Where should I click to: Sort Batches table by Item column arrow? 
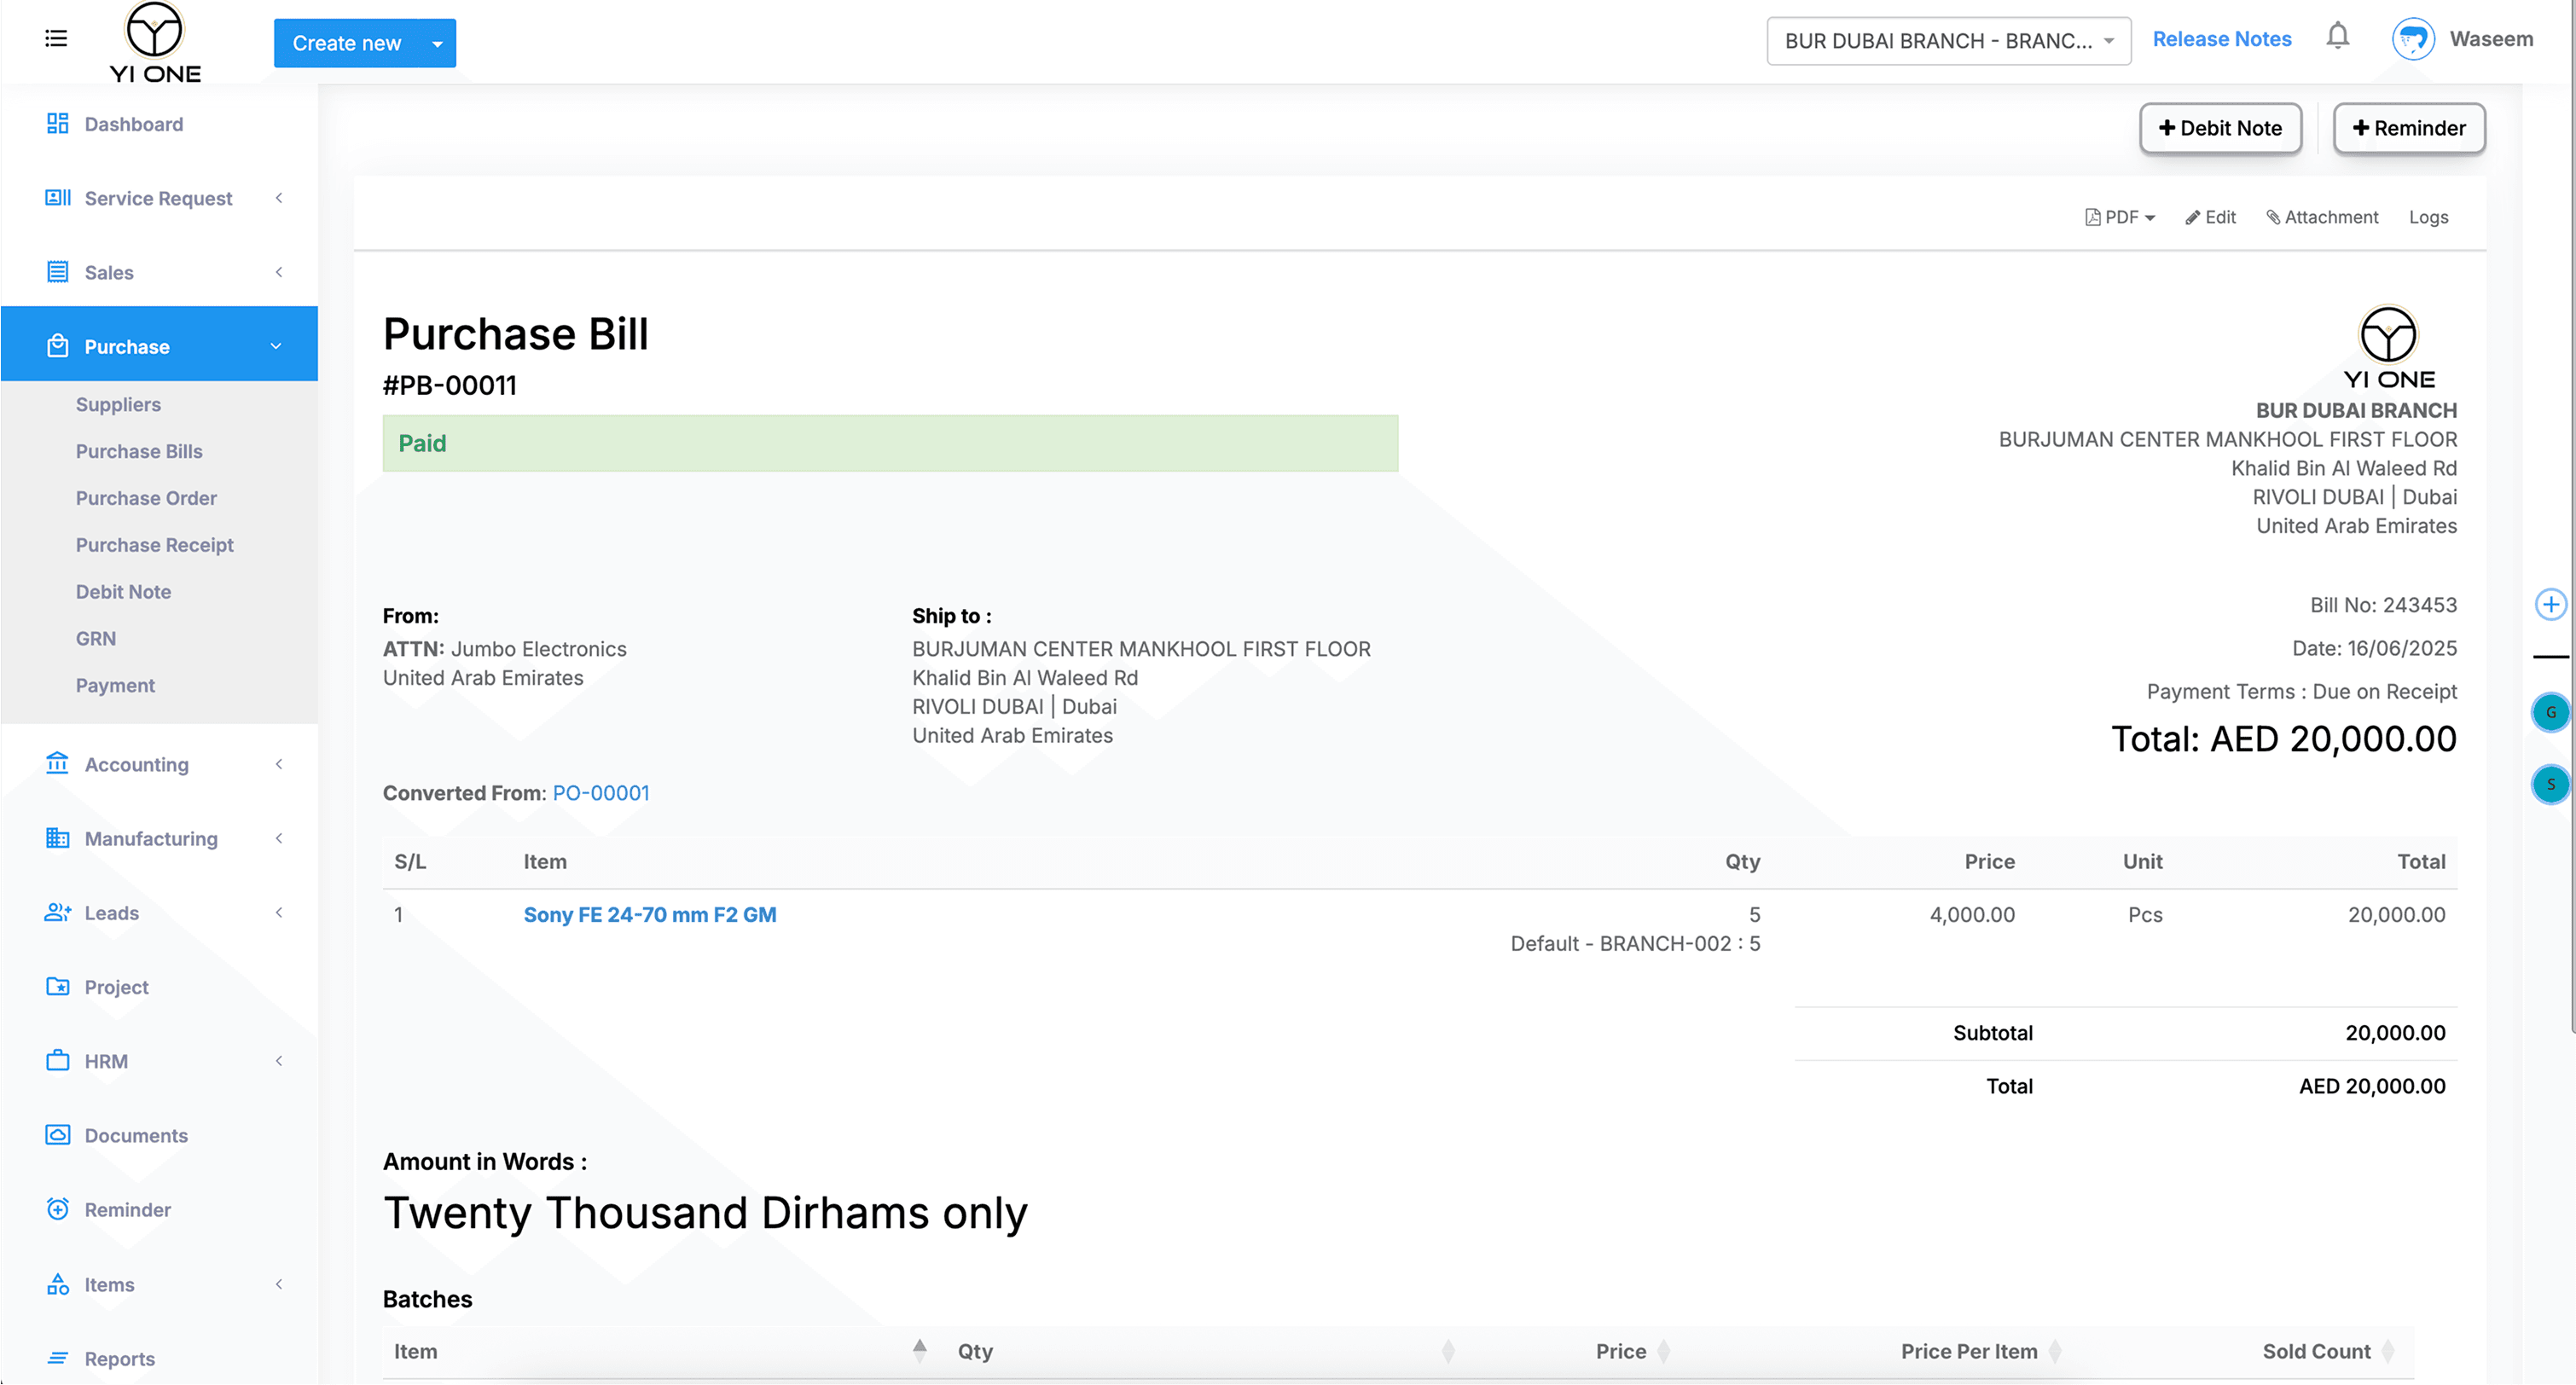[919, 1351]
